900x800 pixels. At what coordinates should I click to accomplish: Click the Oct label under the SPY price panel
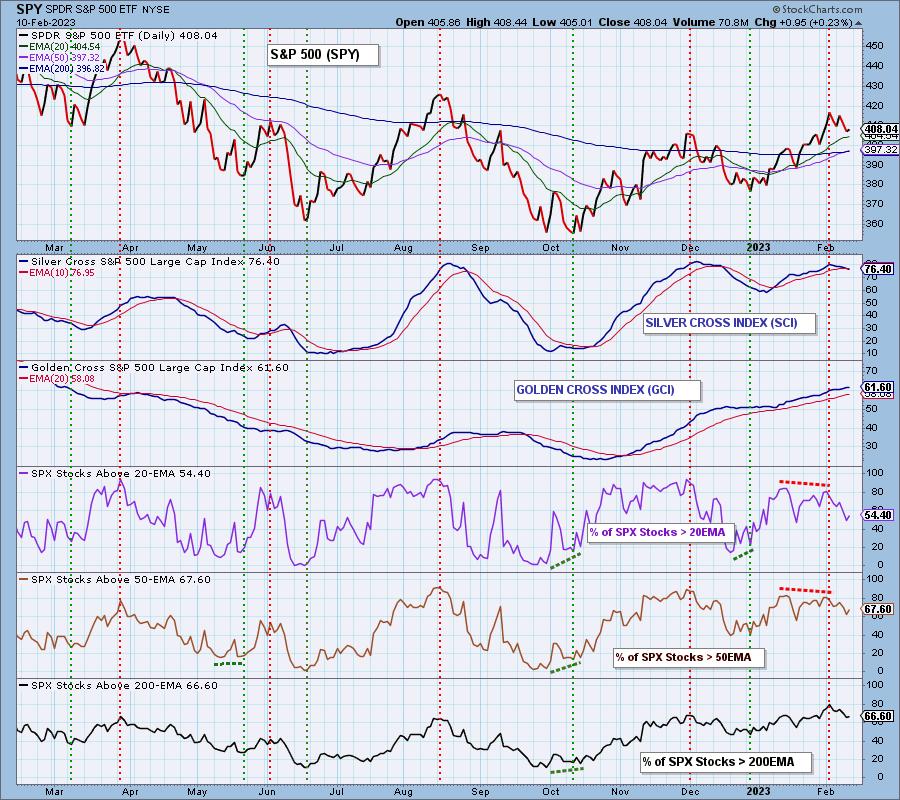pyautogui.click(x=550, y=247)
